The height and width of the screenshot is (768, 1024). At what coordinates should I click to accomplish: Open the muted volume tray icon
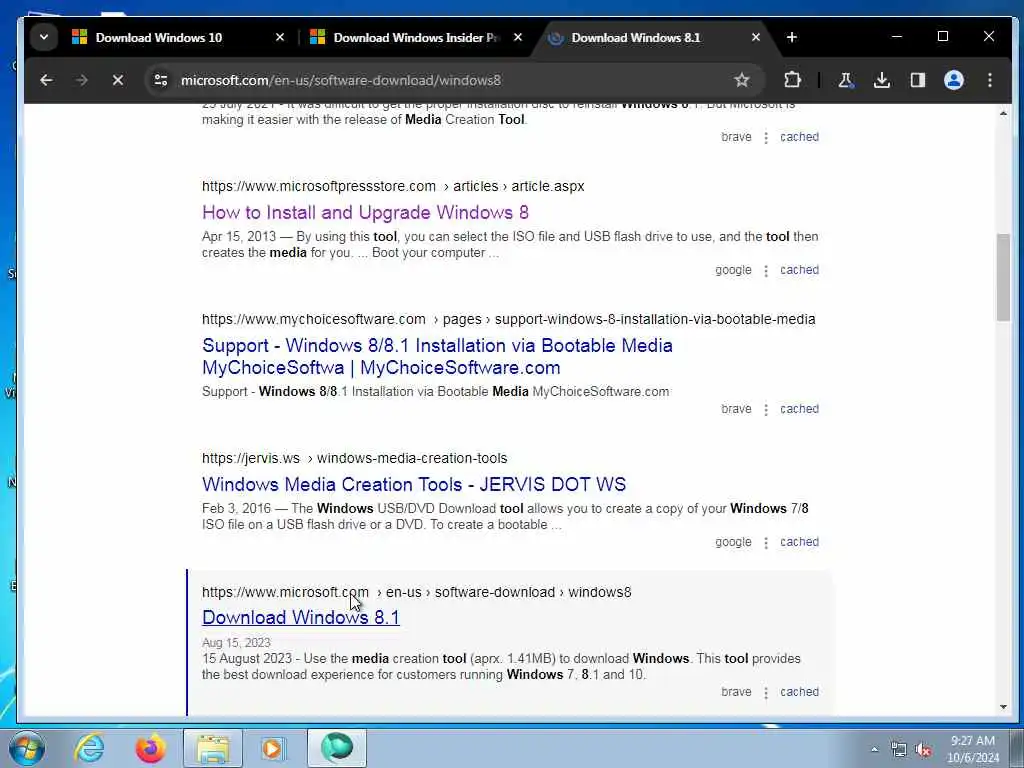pyautogui.click(x=923, y=750)
